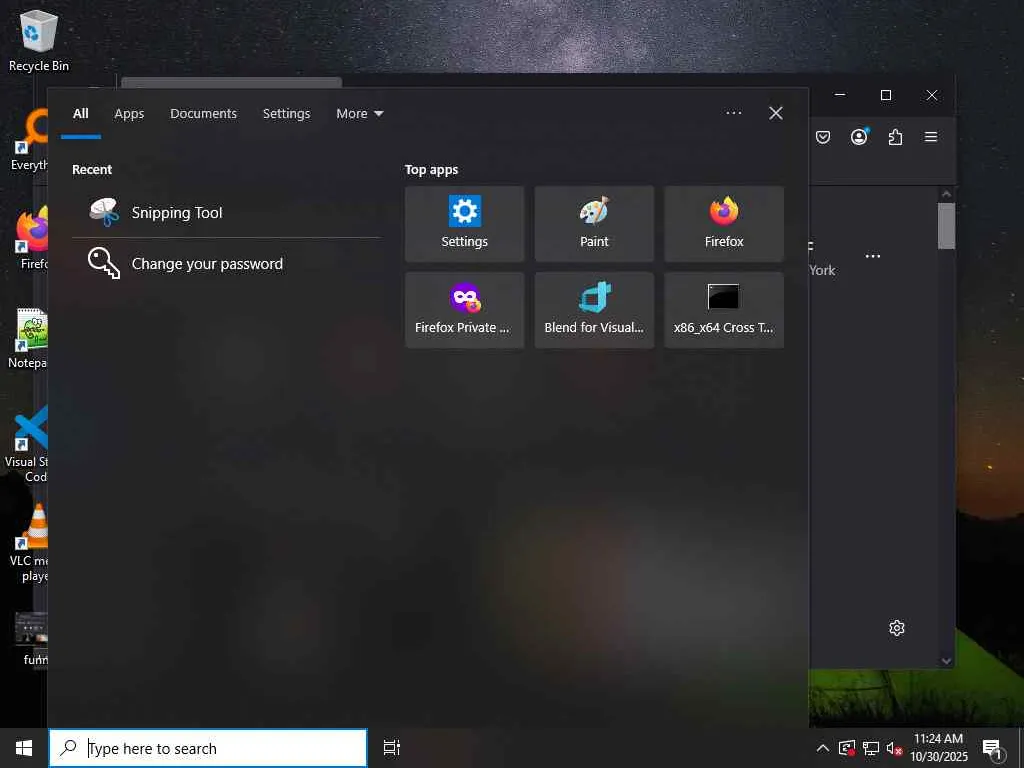Image resolution: width=1024 pixels, height=768 pixels.
Task: Expand the More filter dropdown
Action: coord(360,114)
